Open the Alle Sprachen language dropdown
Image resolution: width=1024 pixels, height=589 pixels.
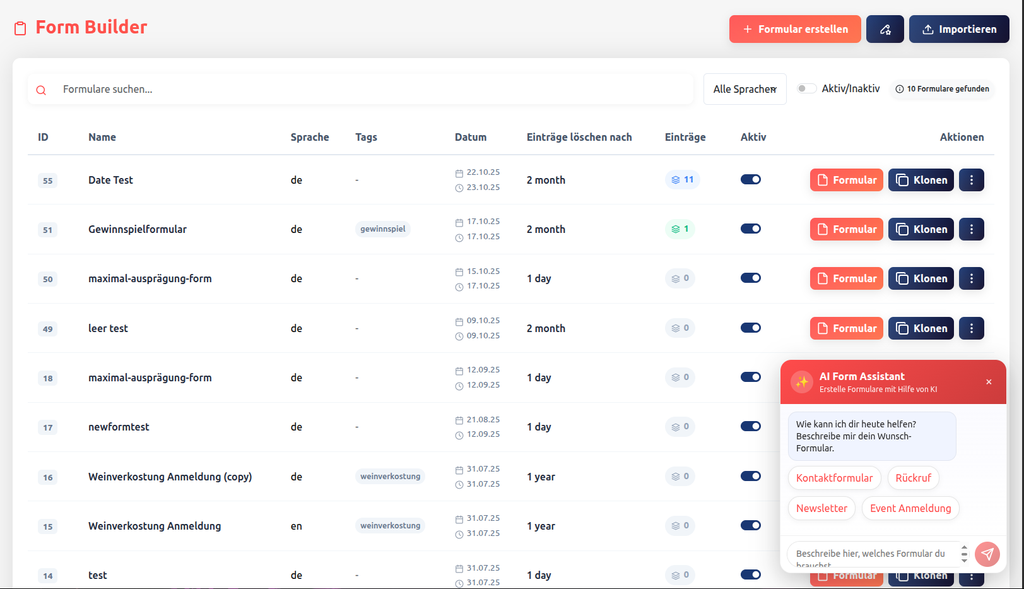tap(744, 89)
